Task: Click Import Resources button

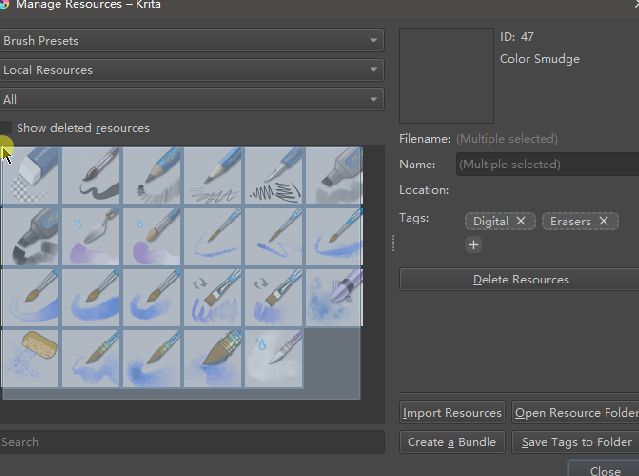Action: click(452, 412)
